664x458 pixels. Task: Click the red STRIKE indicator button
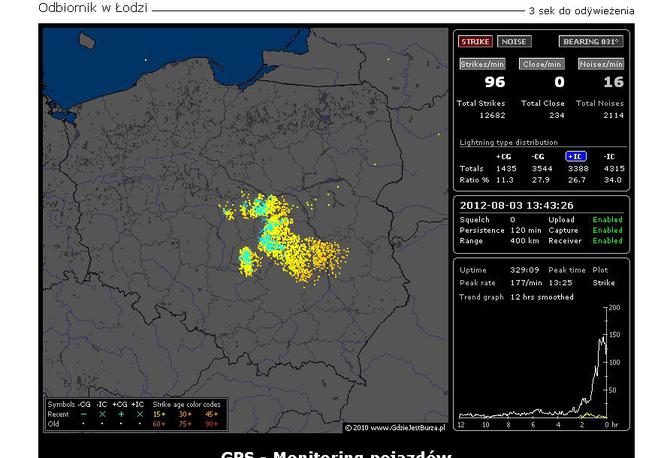click(x=475, y=41)
